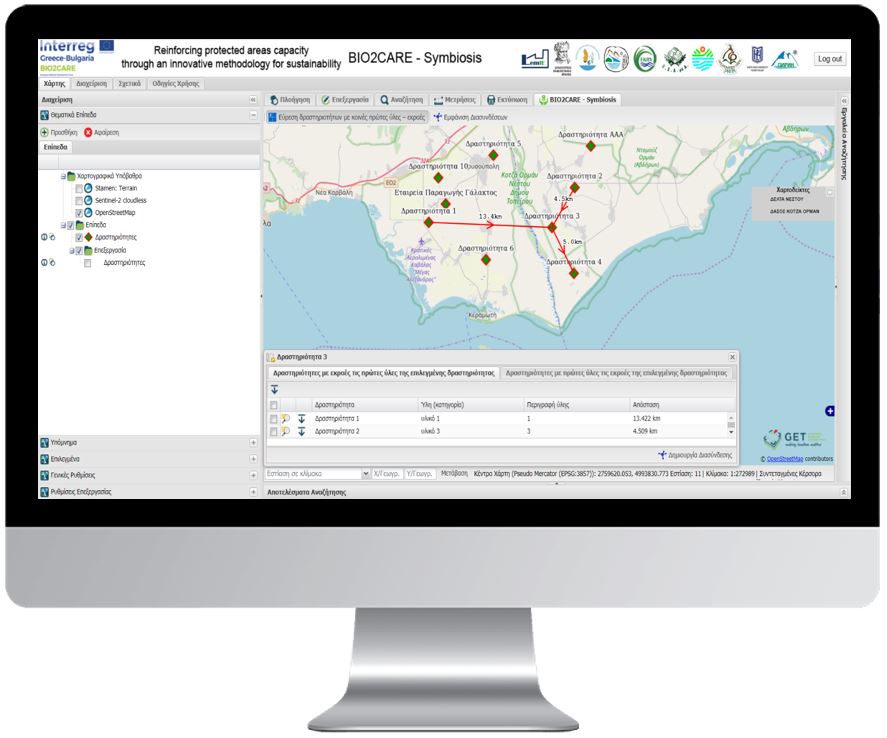Click the Χαρτογραφικό Υπόβαθρο folder icon
887x738 pixels.
point(71,176)
